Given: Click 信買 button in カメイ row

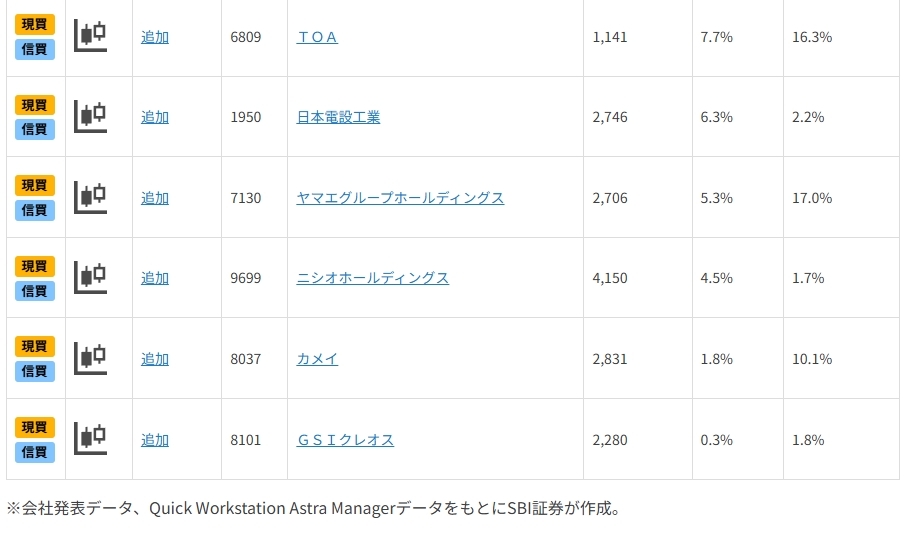Looking at the screenshot, I should pyautogui.click(x=35, y=372).
